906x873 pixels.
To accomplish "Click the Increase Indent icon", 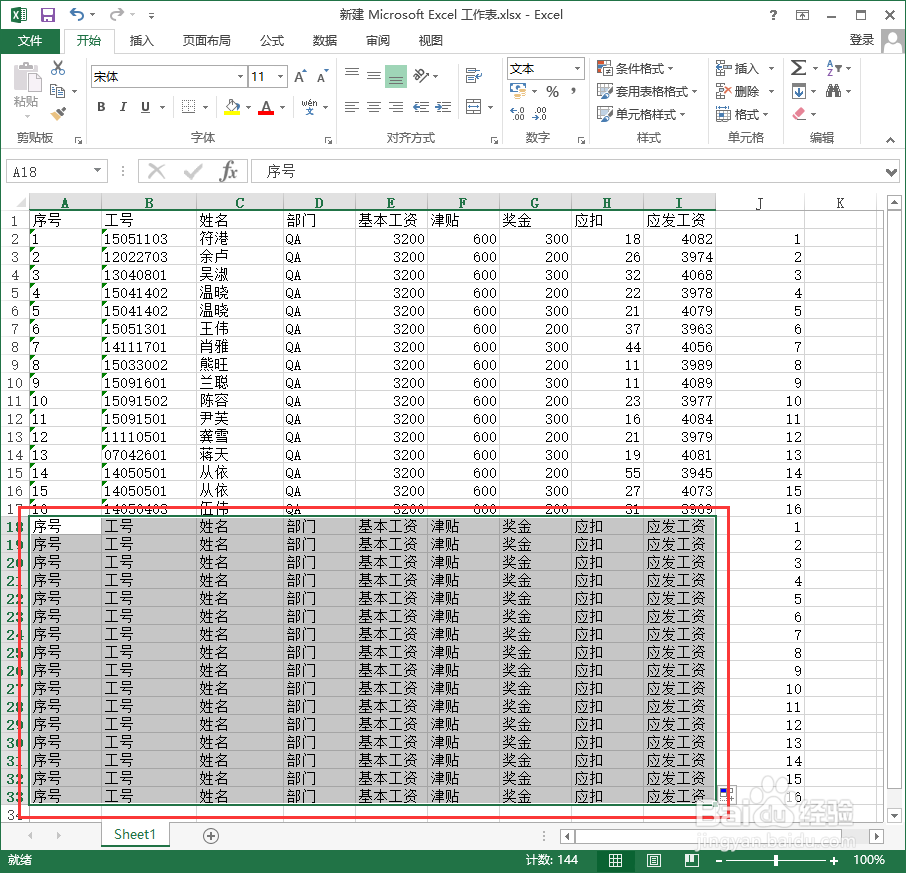I will pos(443,107).
